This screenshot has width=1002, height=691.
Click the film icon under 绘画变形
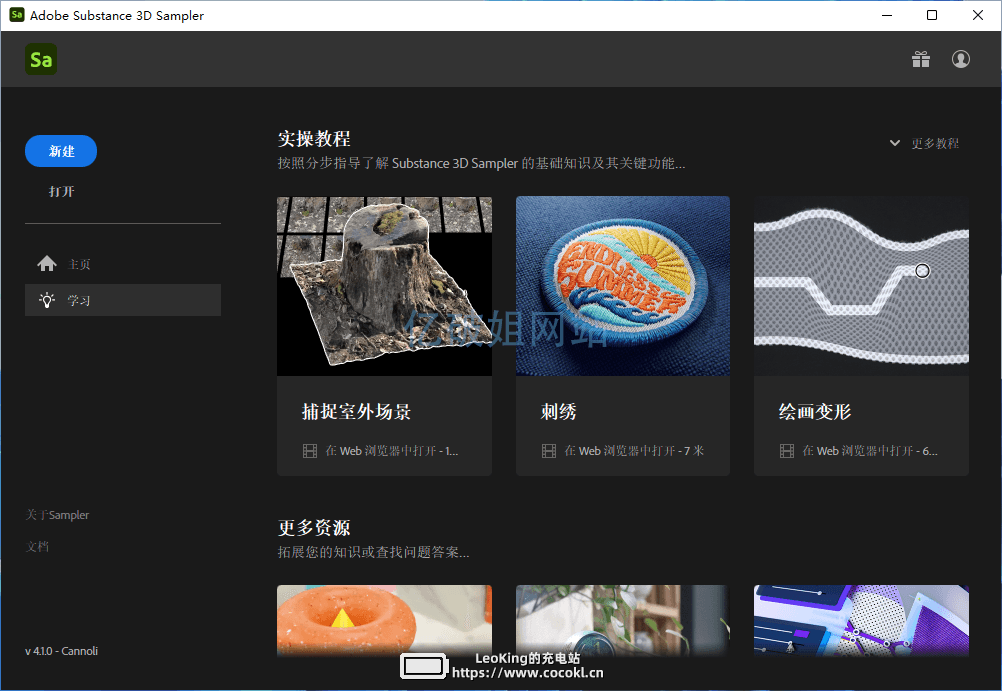click(x=787, y=451)
